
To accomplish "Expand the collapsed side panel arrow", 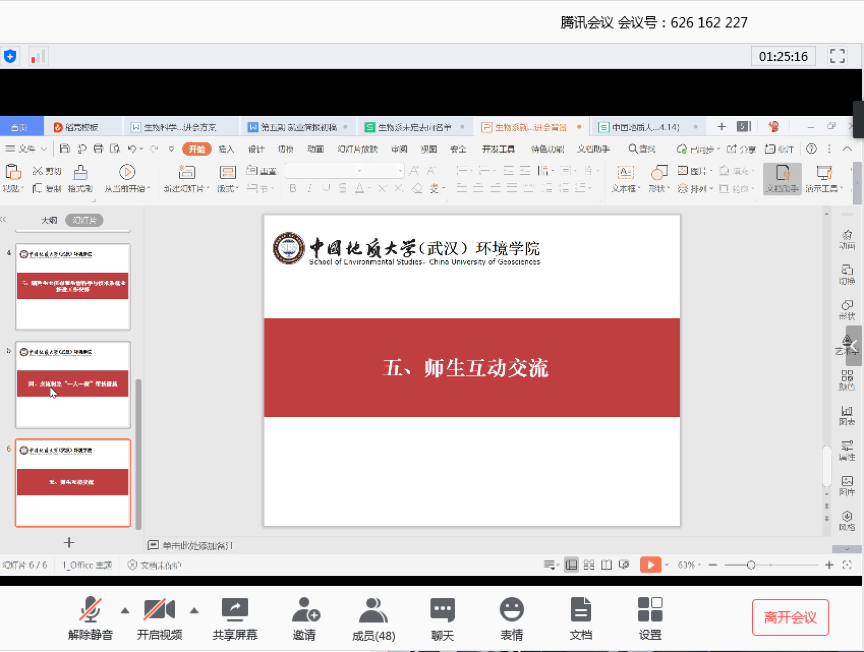I will (854, 345).
